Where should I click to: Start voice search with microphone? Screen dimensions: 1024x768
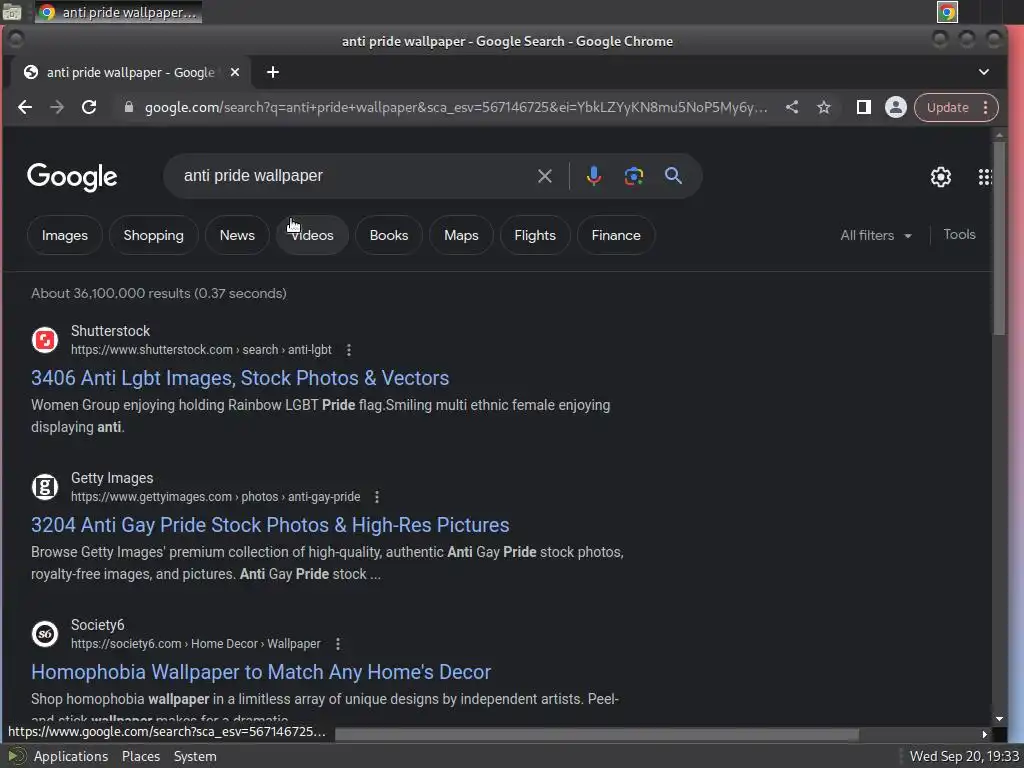pyautogui.click(x=594, y=176)
